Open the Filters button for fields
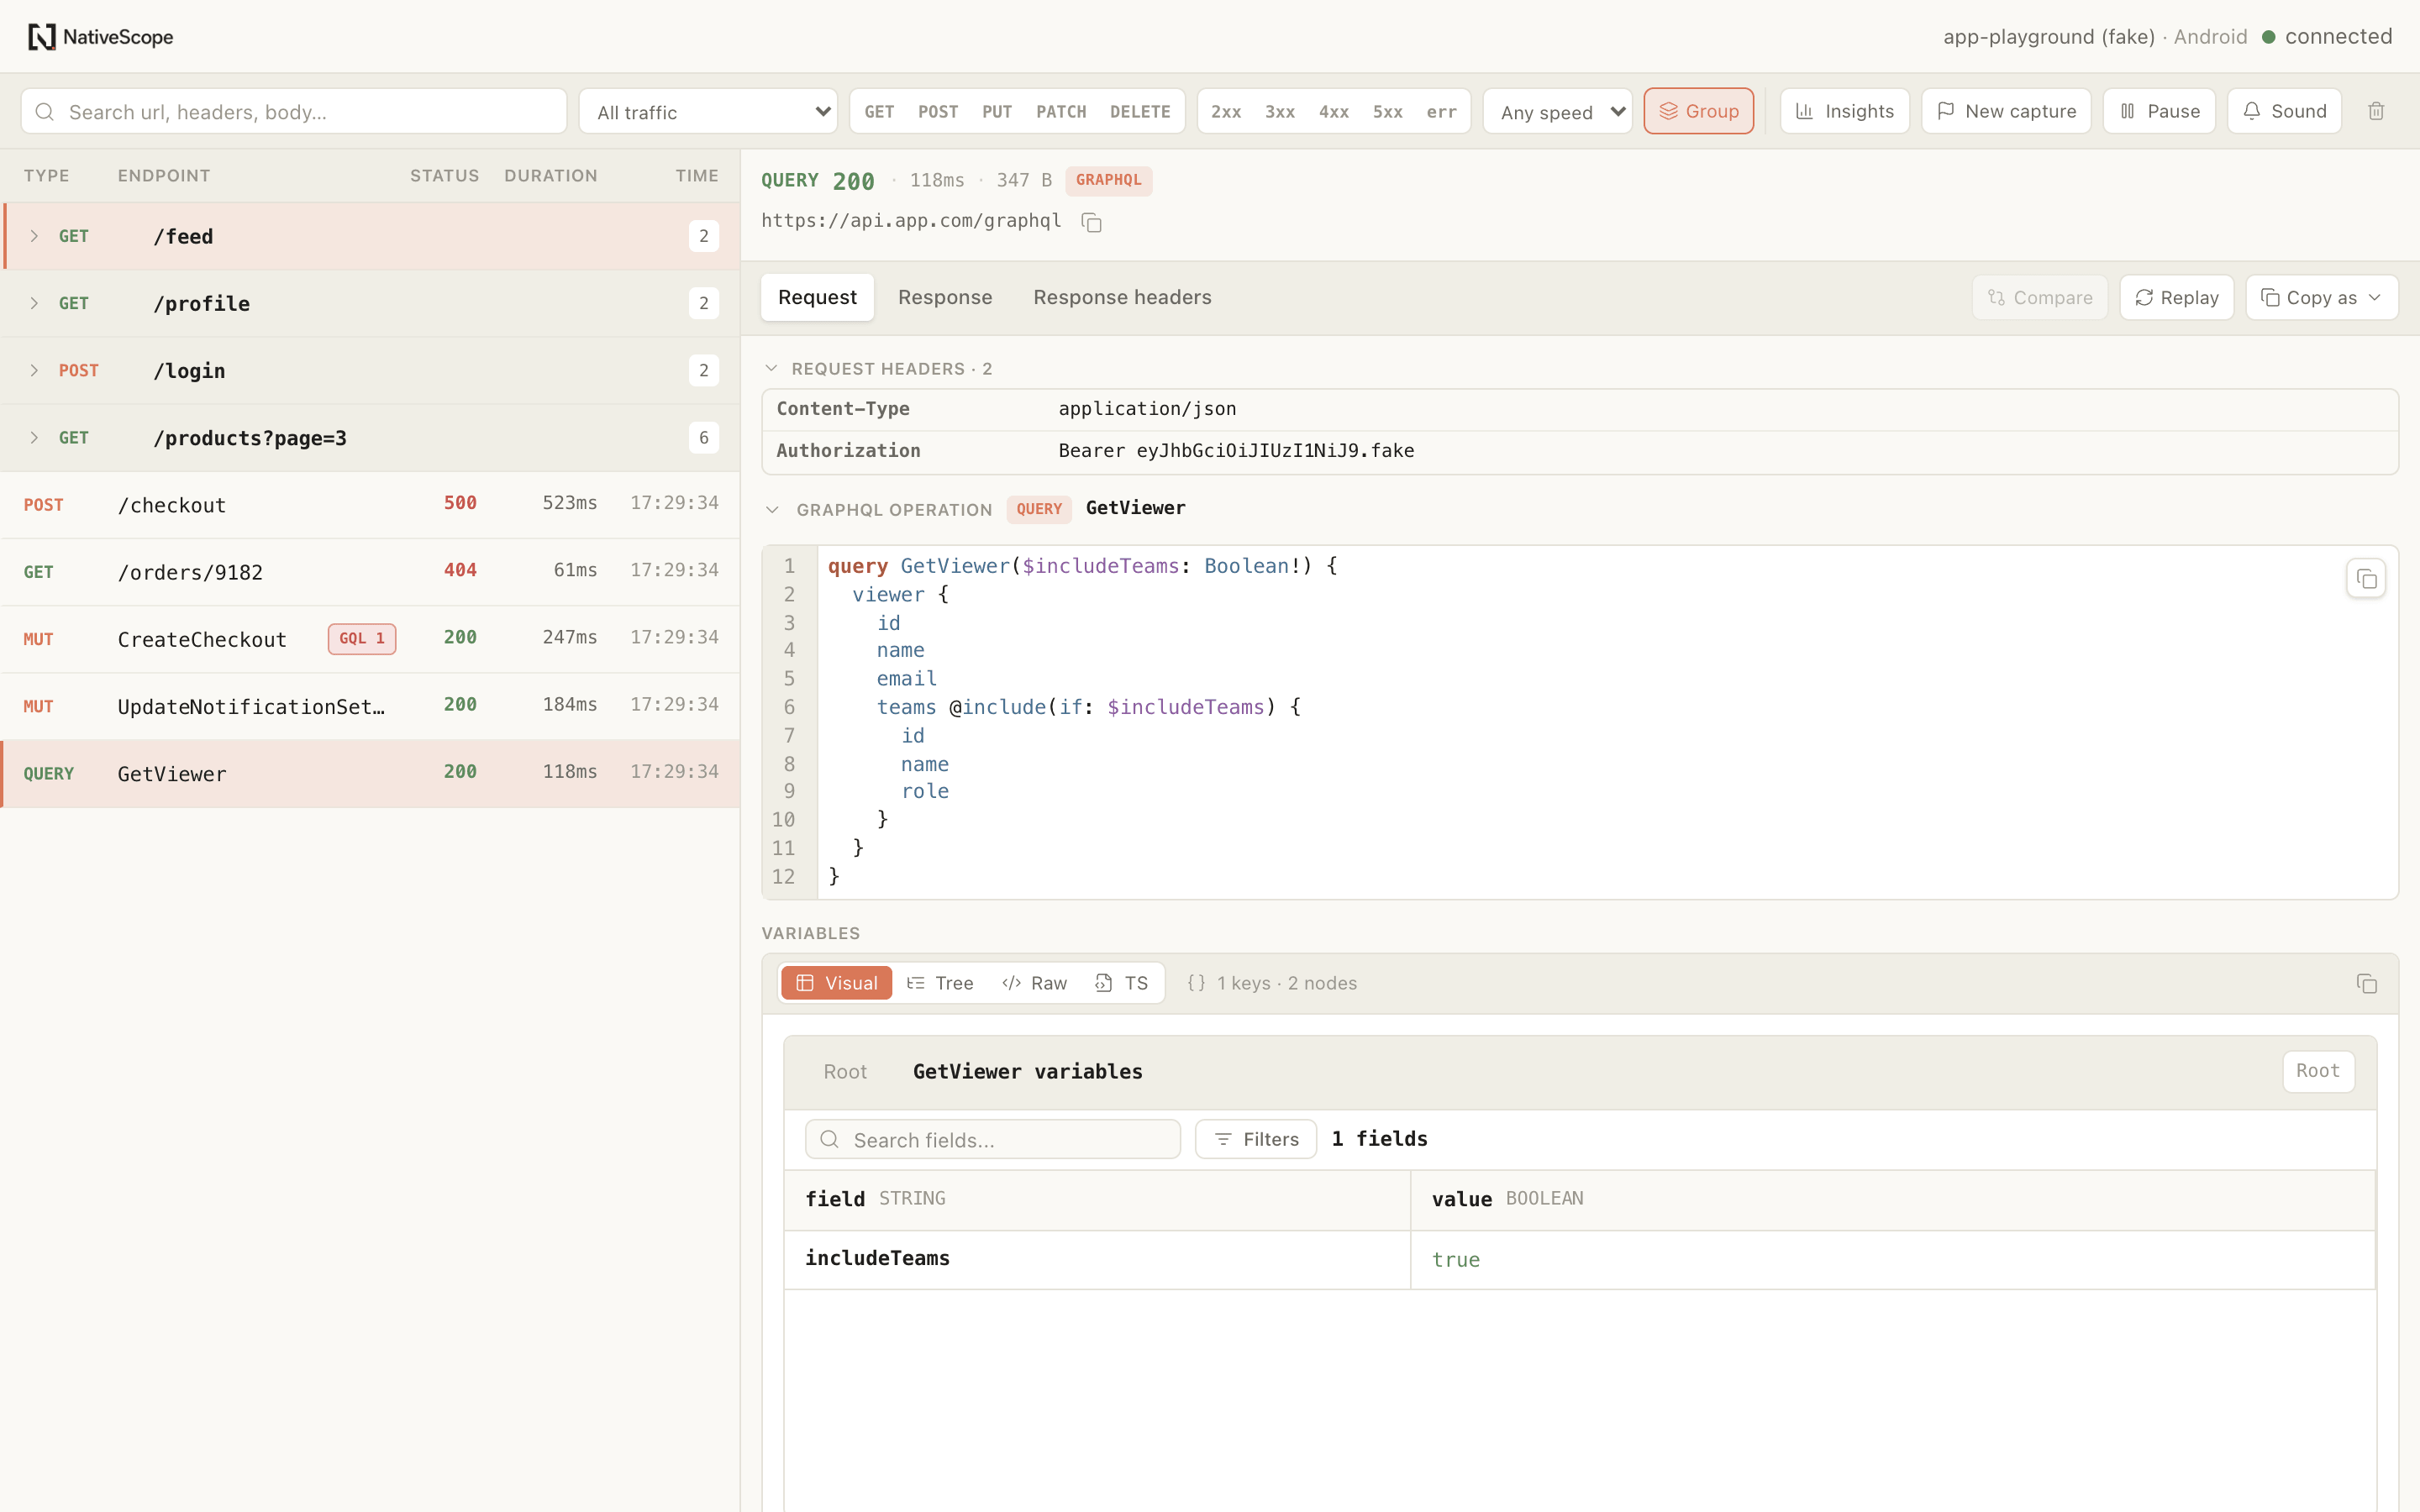2420x1512 pixels. point(1256,1139)
